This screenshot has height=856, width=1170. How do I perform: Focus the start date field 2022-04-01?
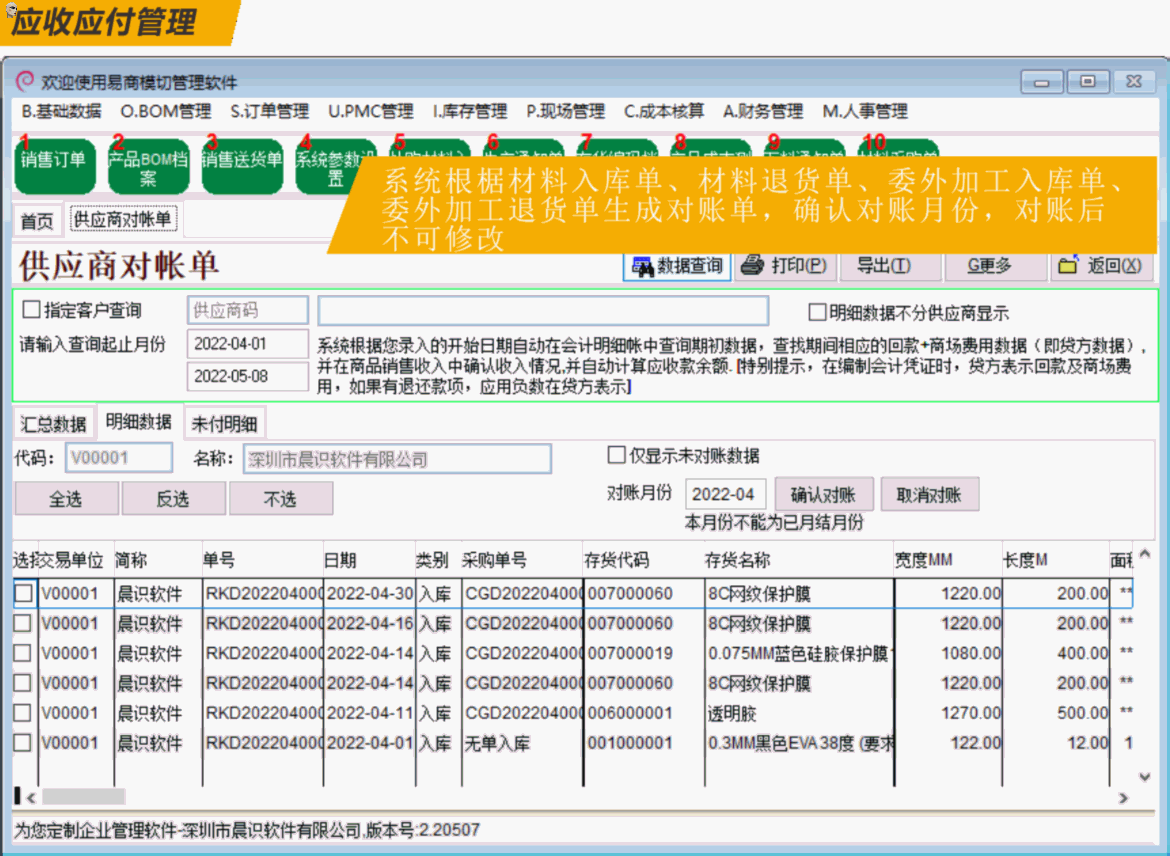point(248,344)
